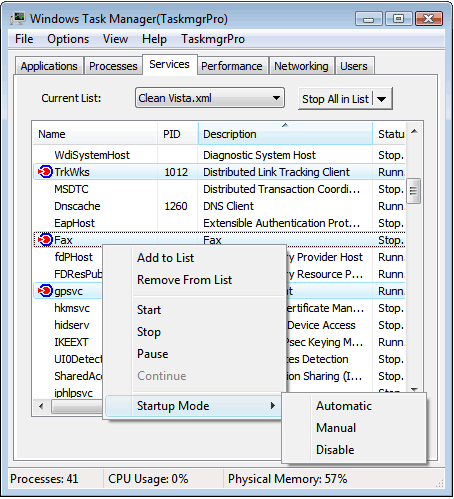Click PID 1260 in the Dnscache row
The height and width of the screenshot is (499, 454).
click(176, 206)
